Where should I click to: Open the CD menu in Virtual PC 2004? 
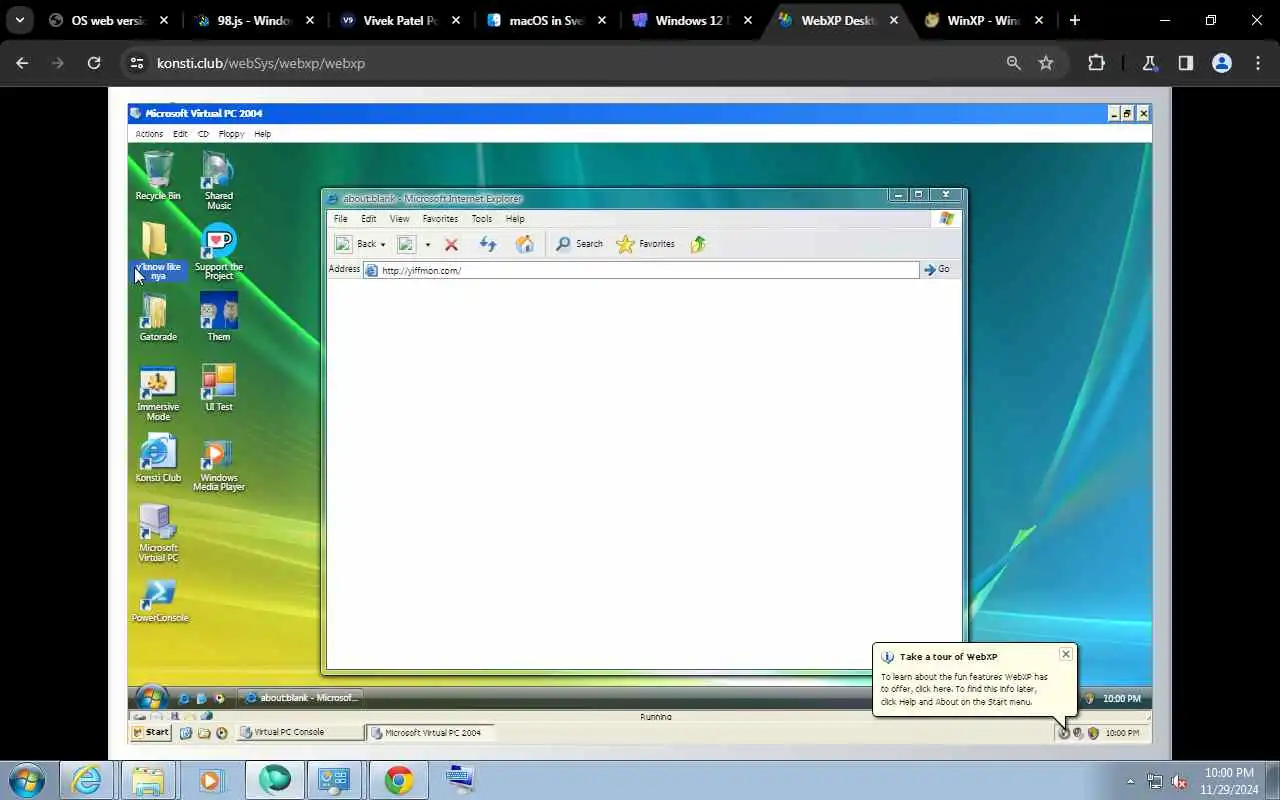203,134
